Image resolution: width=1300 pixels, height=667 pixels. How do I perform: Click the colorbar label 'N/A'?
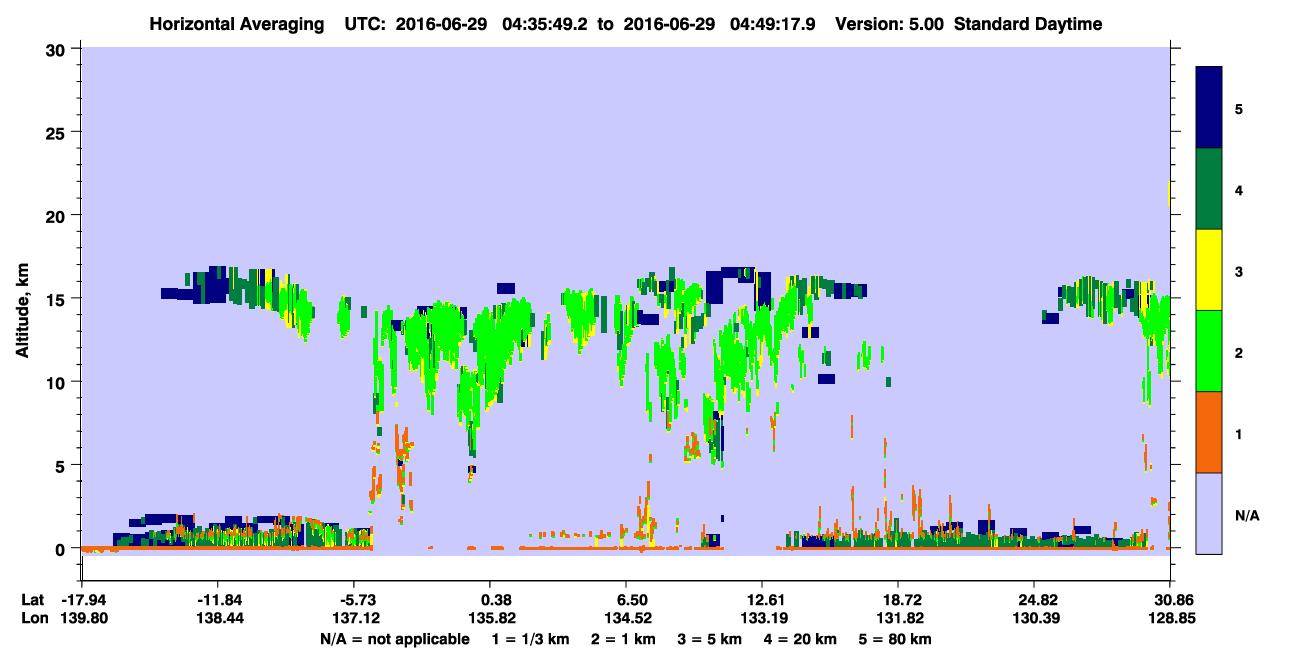click(x=1247, y=516)
